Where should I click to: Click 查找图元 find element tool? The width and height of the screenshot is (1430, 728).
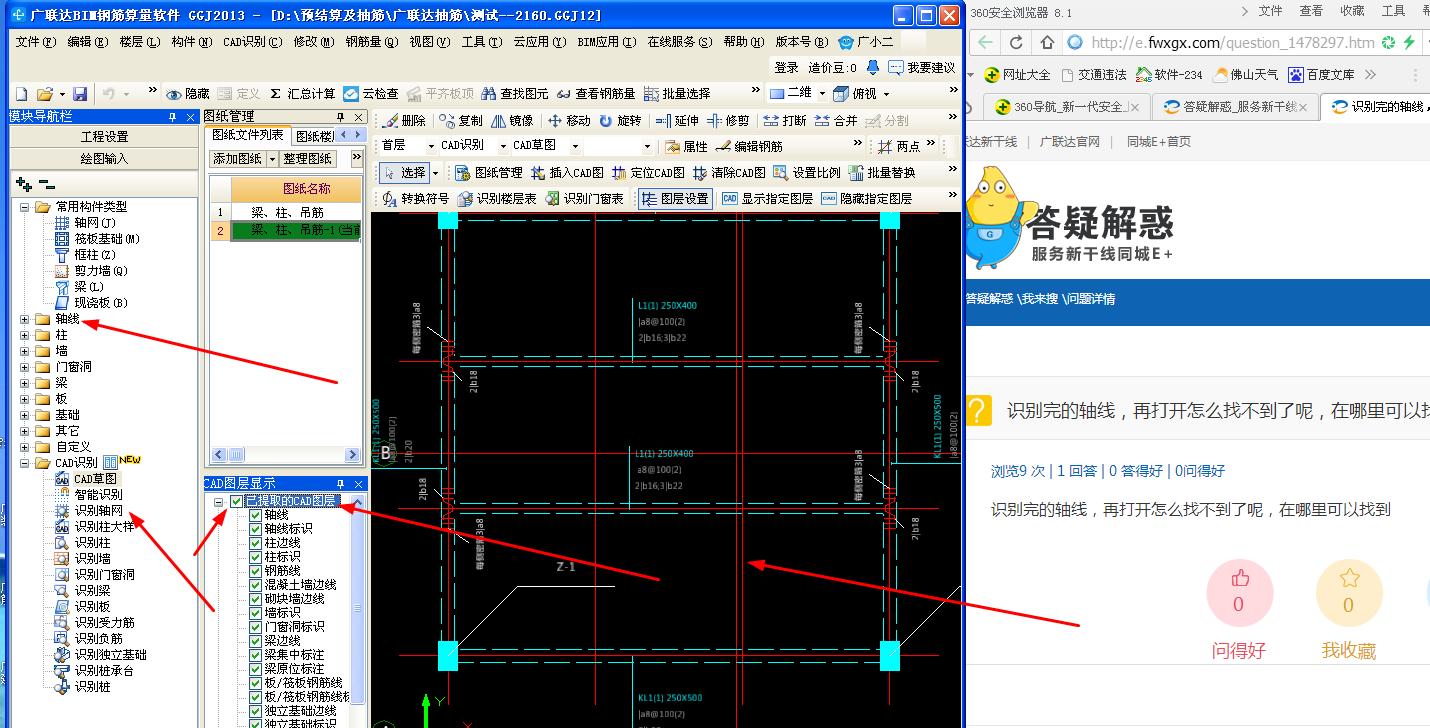pyautogui.click(x=515, y=93)
